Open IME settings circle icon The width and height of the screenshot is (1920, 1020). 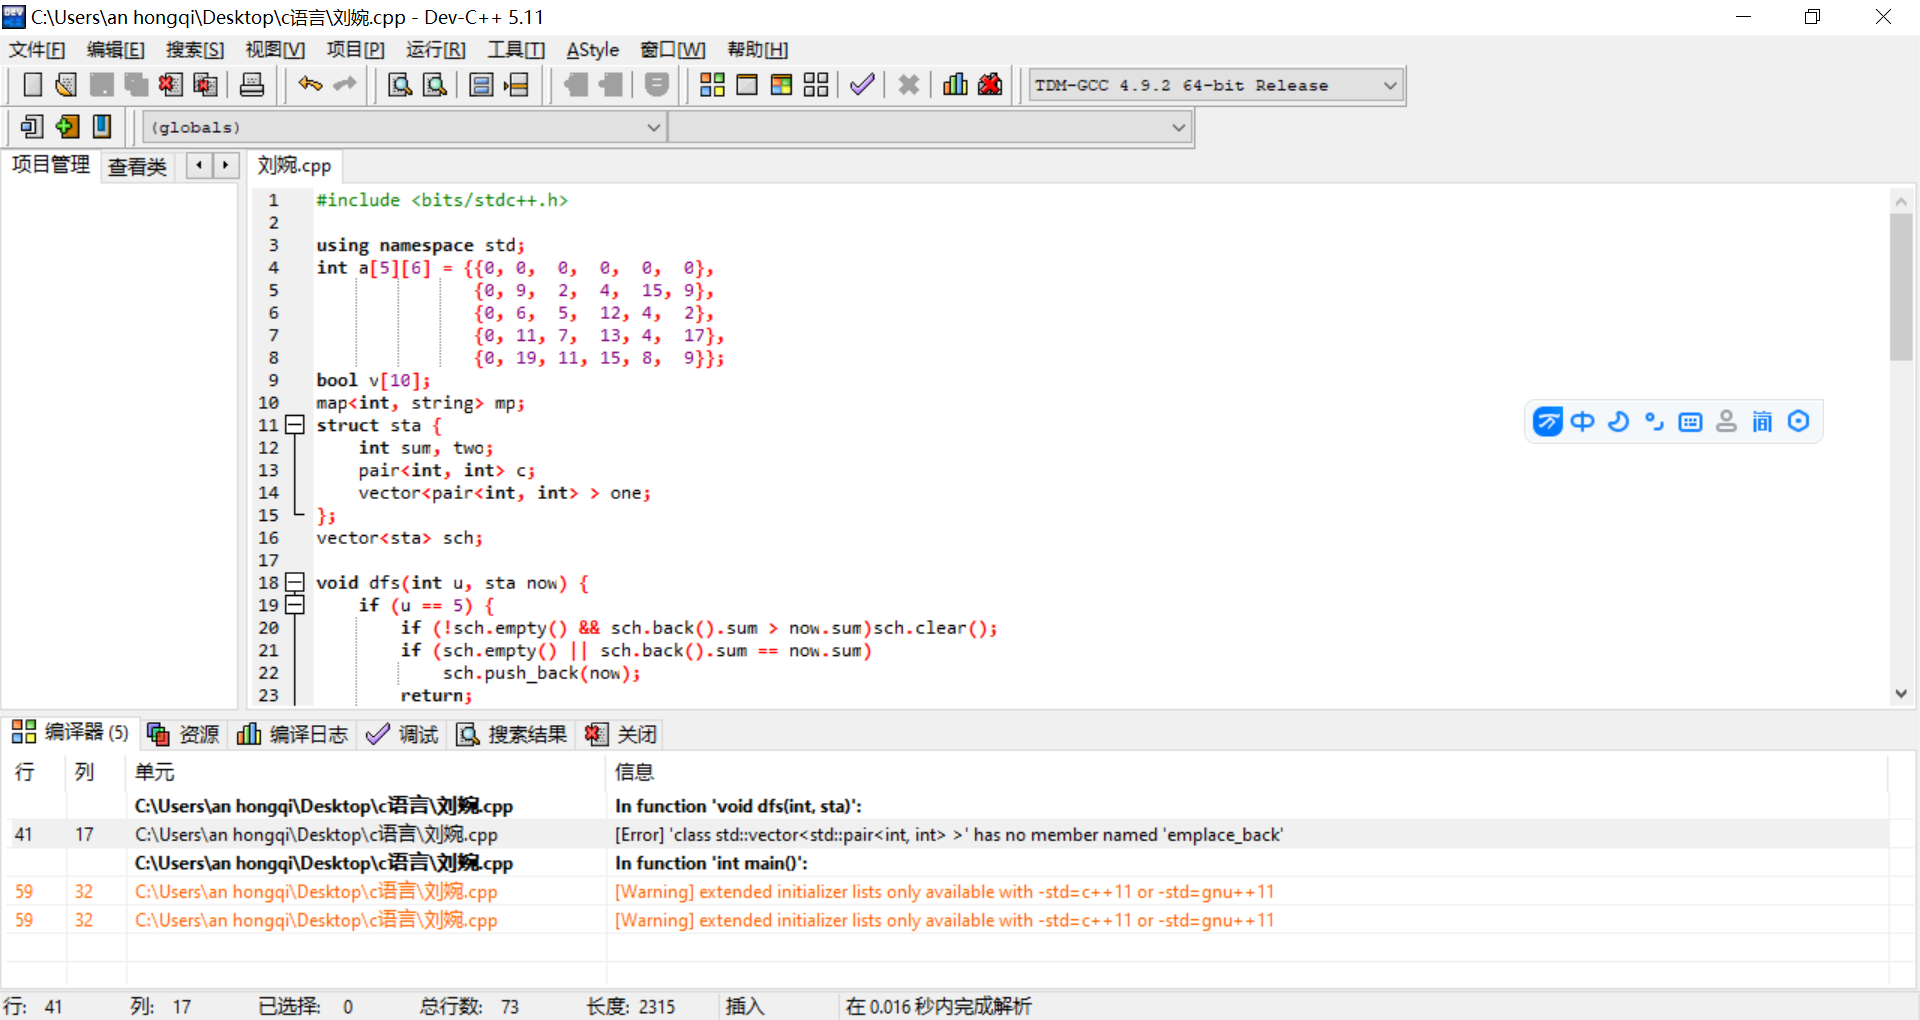(1798, 422)
